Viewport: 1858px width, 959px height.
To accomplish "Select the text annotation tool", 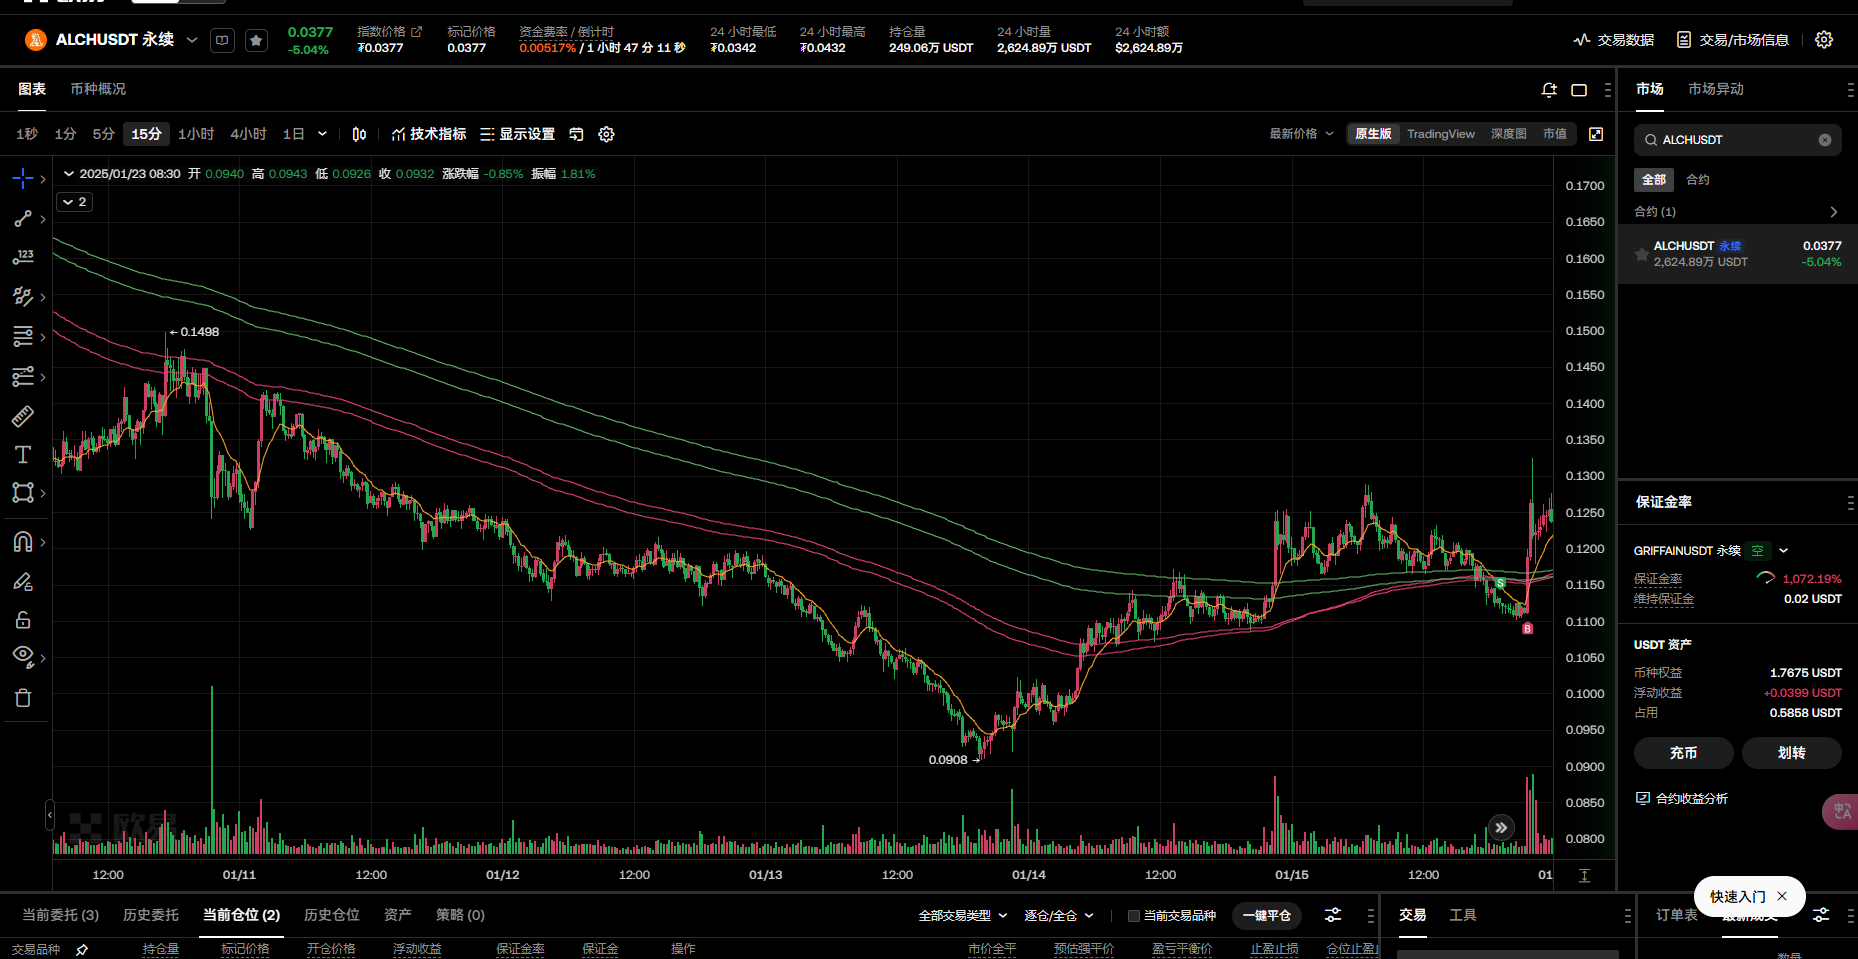I will (22, 455).
